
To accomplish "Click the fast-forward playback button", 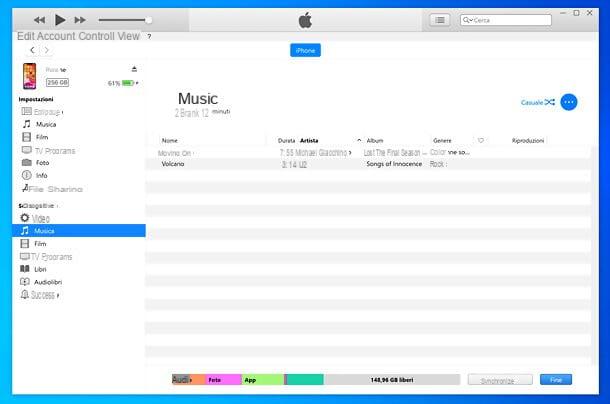I will [x=80, y=20].
